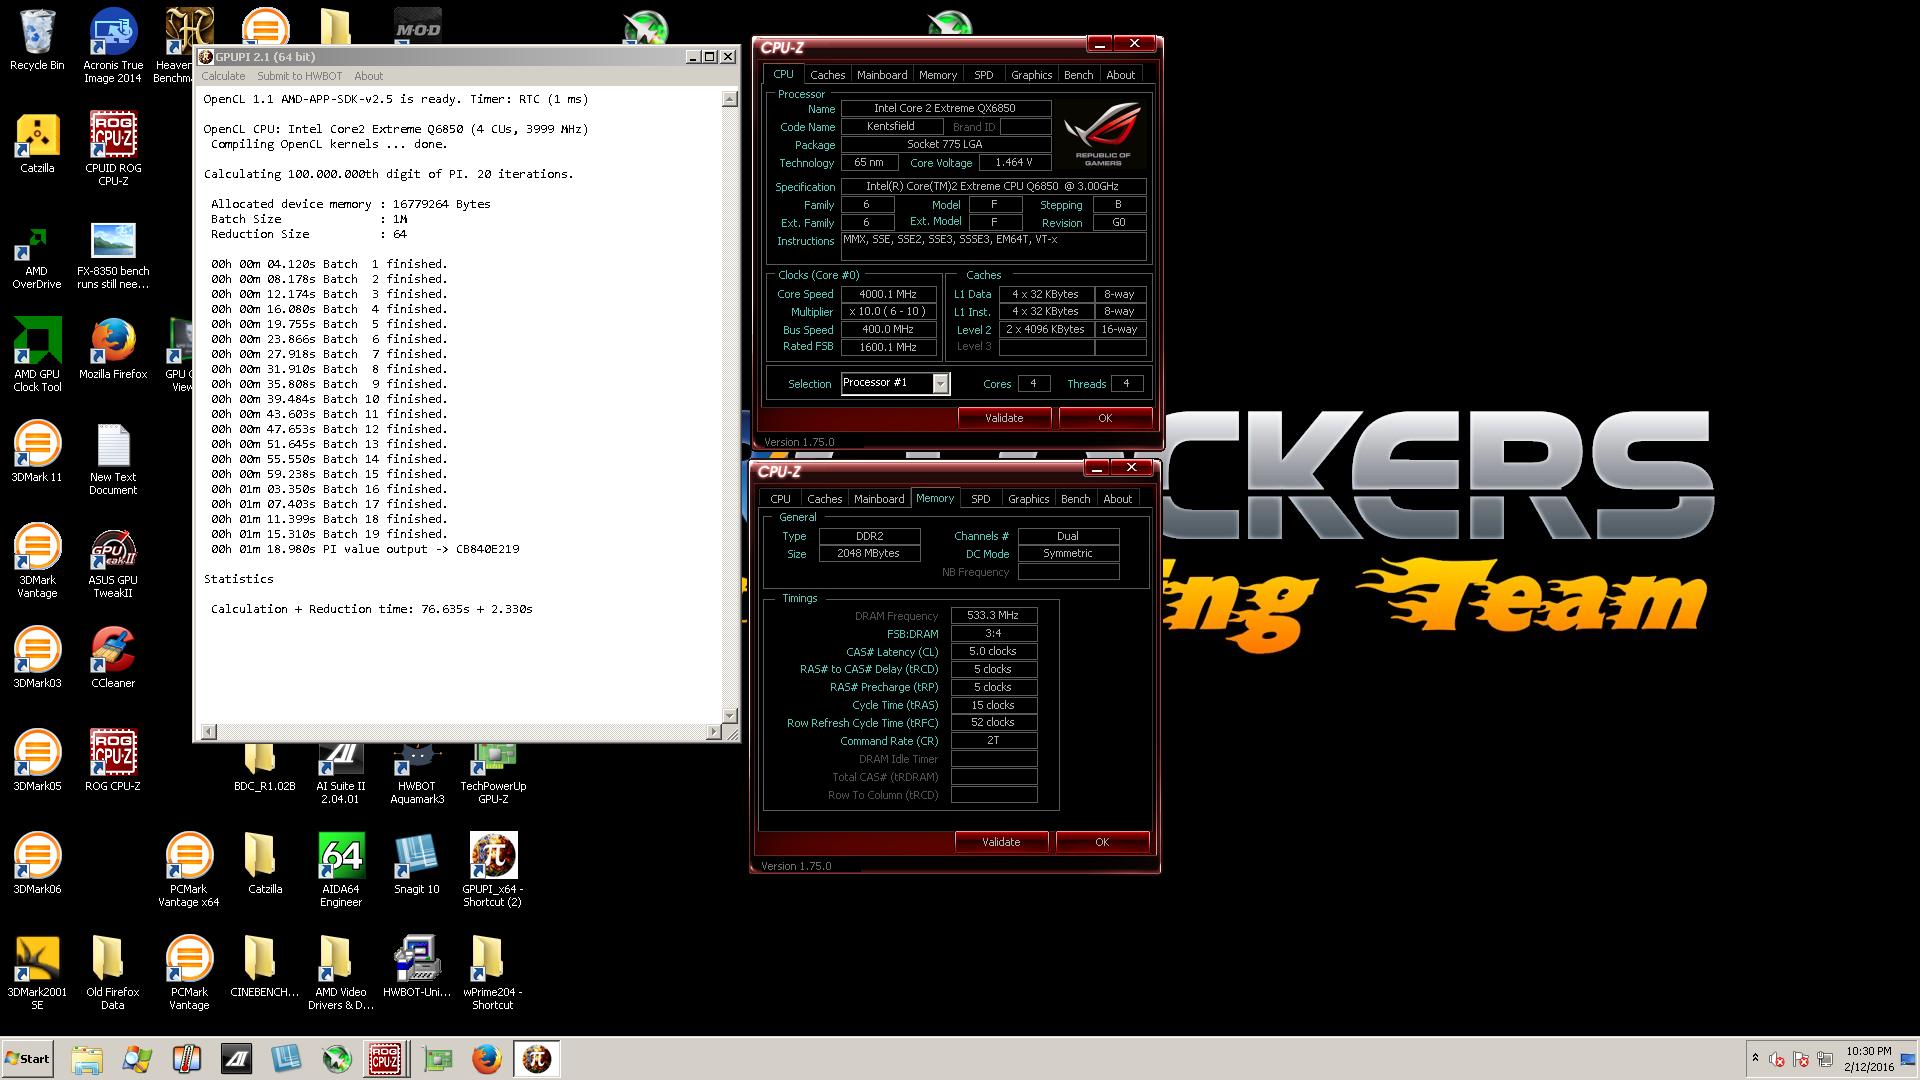Click OK in top CPU-Z window

point(1105,418)
